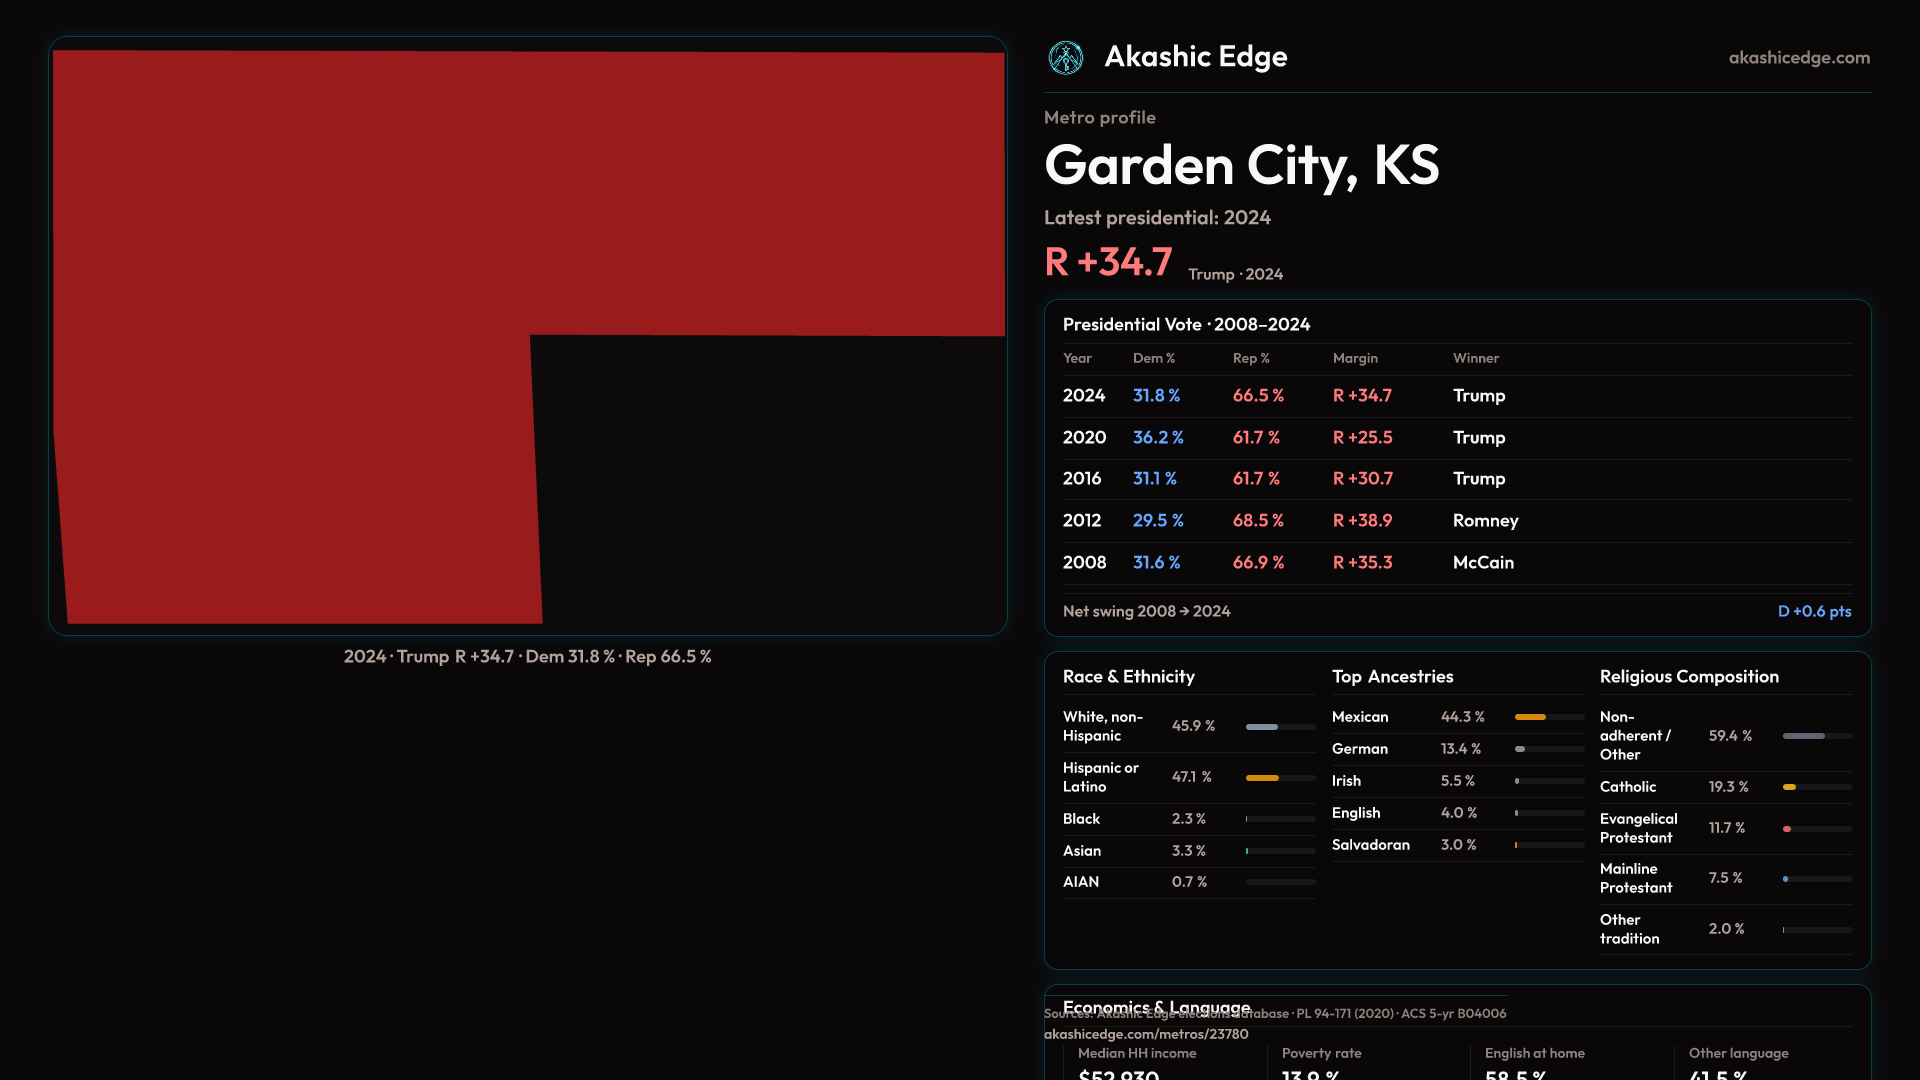Click the Margin column header
This screenshot has height=1080, width=1920.
pyautogui.click(x=1354, y=358)
